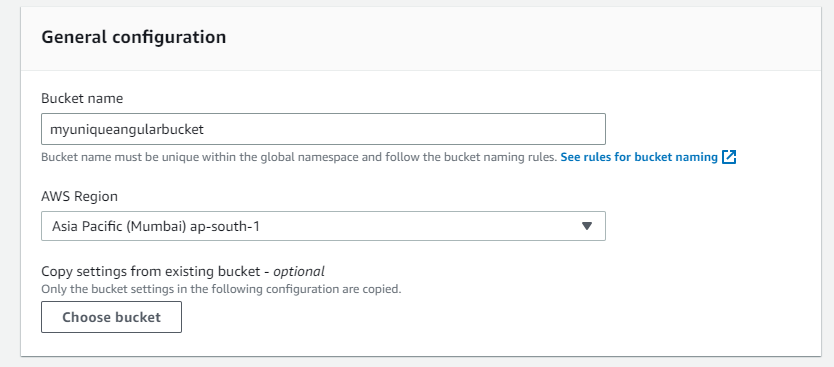Screen dimensions: 834x367
Task: Focus the Bucket name input field
Action: (323, 129)
